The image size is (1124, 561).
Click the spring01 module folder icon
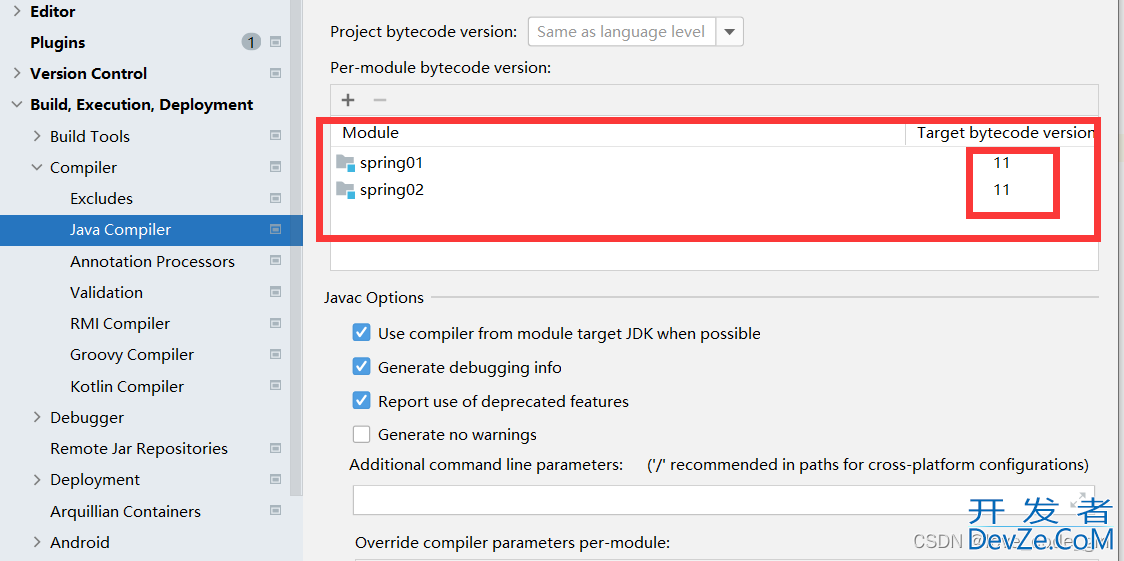346,163
